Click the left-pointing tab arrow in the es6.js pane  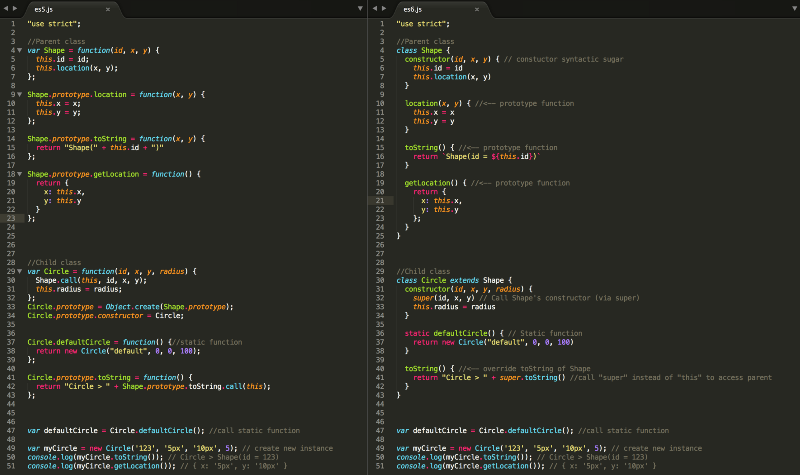[x=374, y=8]
